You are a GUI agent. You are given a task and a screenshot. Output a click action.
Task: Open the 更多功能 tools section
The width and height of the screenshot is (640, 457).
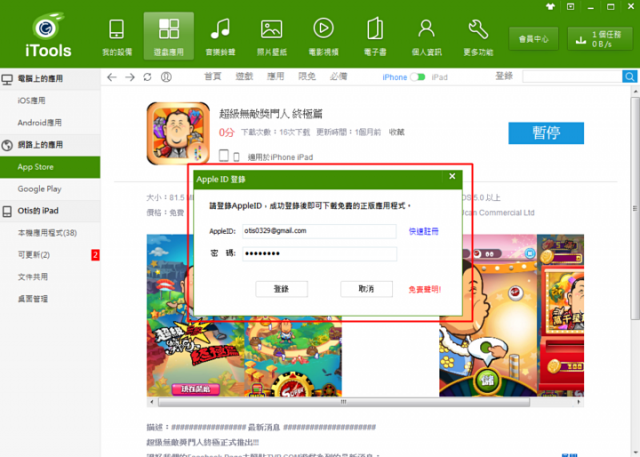point(478,37)
